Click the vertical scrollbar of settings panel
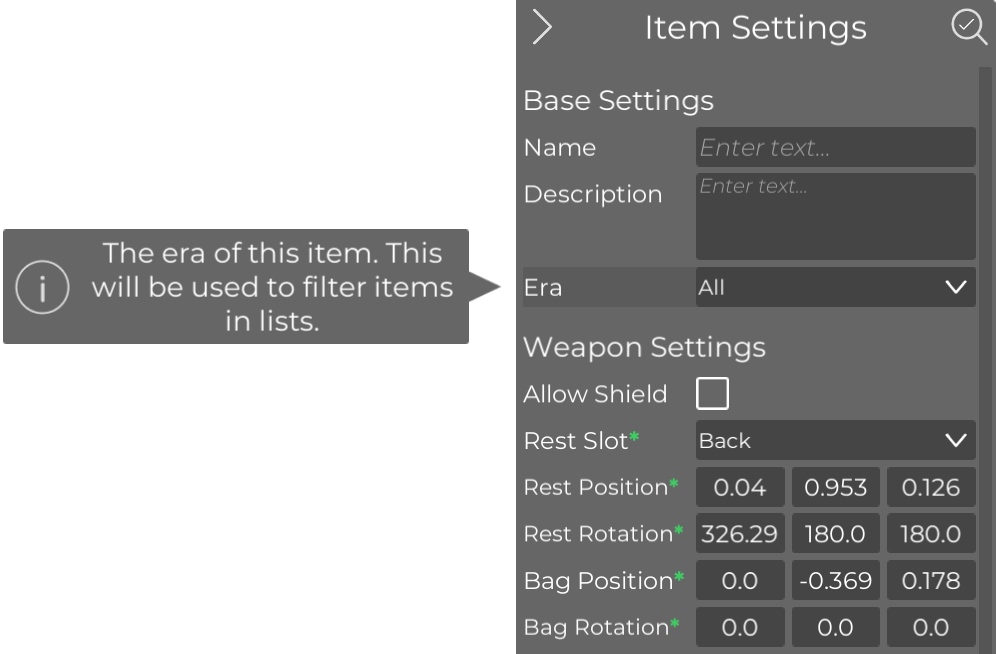Image resolution: width=996 pixels, height=654 pixels. click(985, 350)
